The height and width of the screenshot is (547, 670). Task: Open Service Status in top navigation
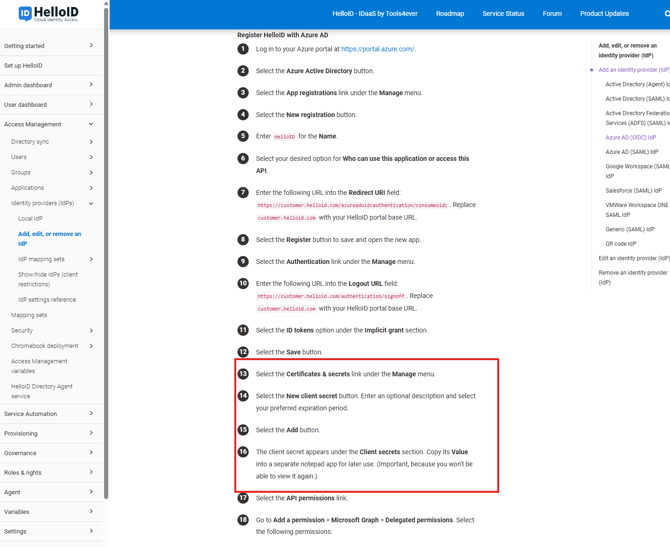(503, 14)
